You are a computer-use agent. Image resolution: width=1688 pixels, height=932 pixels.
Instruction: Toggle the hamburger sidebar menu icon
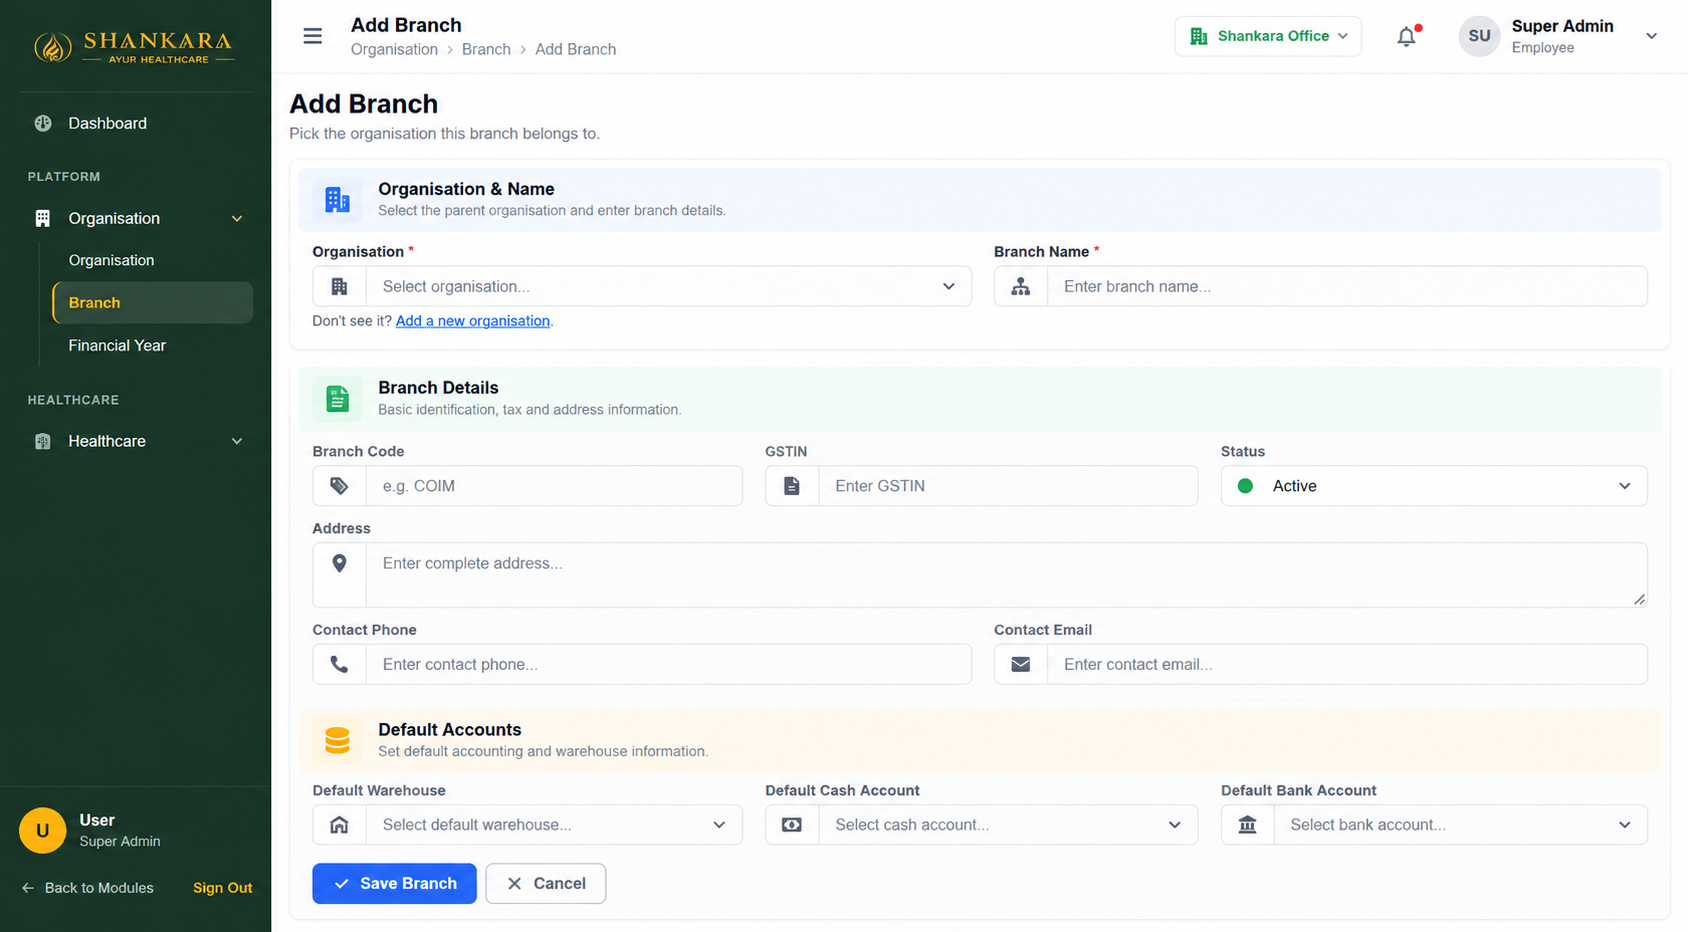[x=312, y=36]
